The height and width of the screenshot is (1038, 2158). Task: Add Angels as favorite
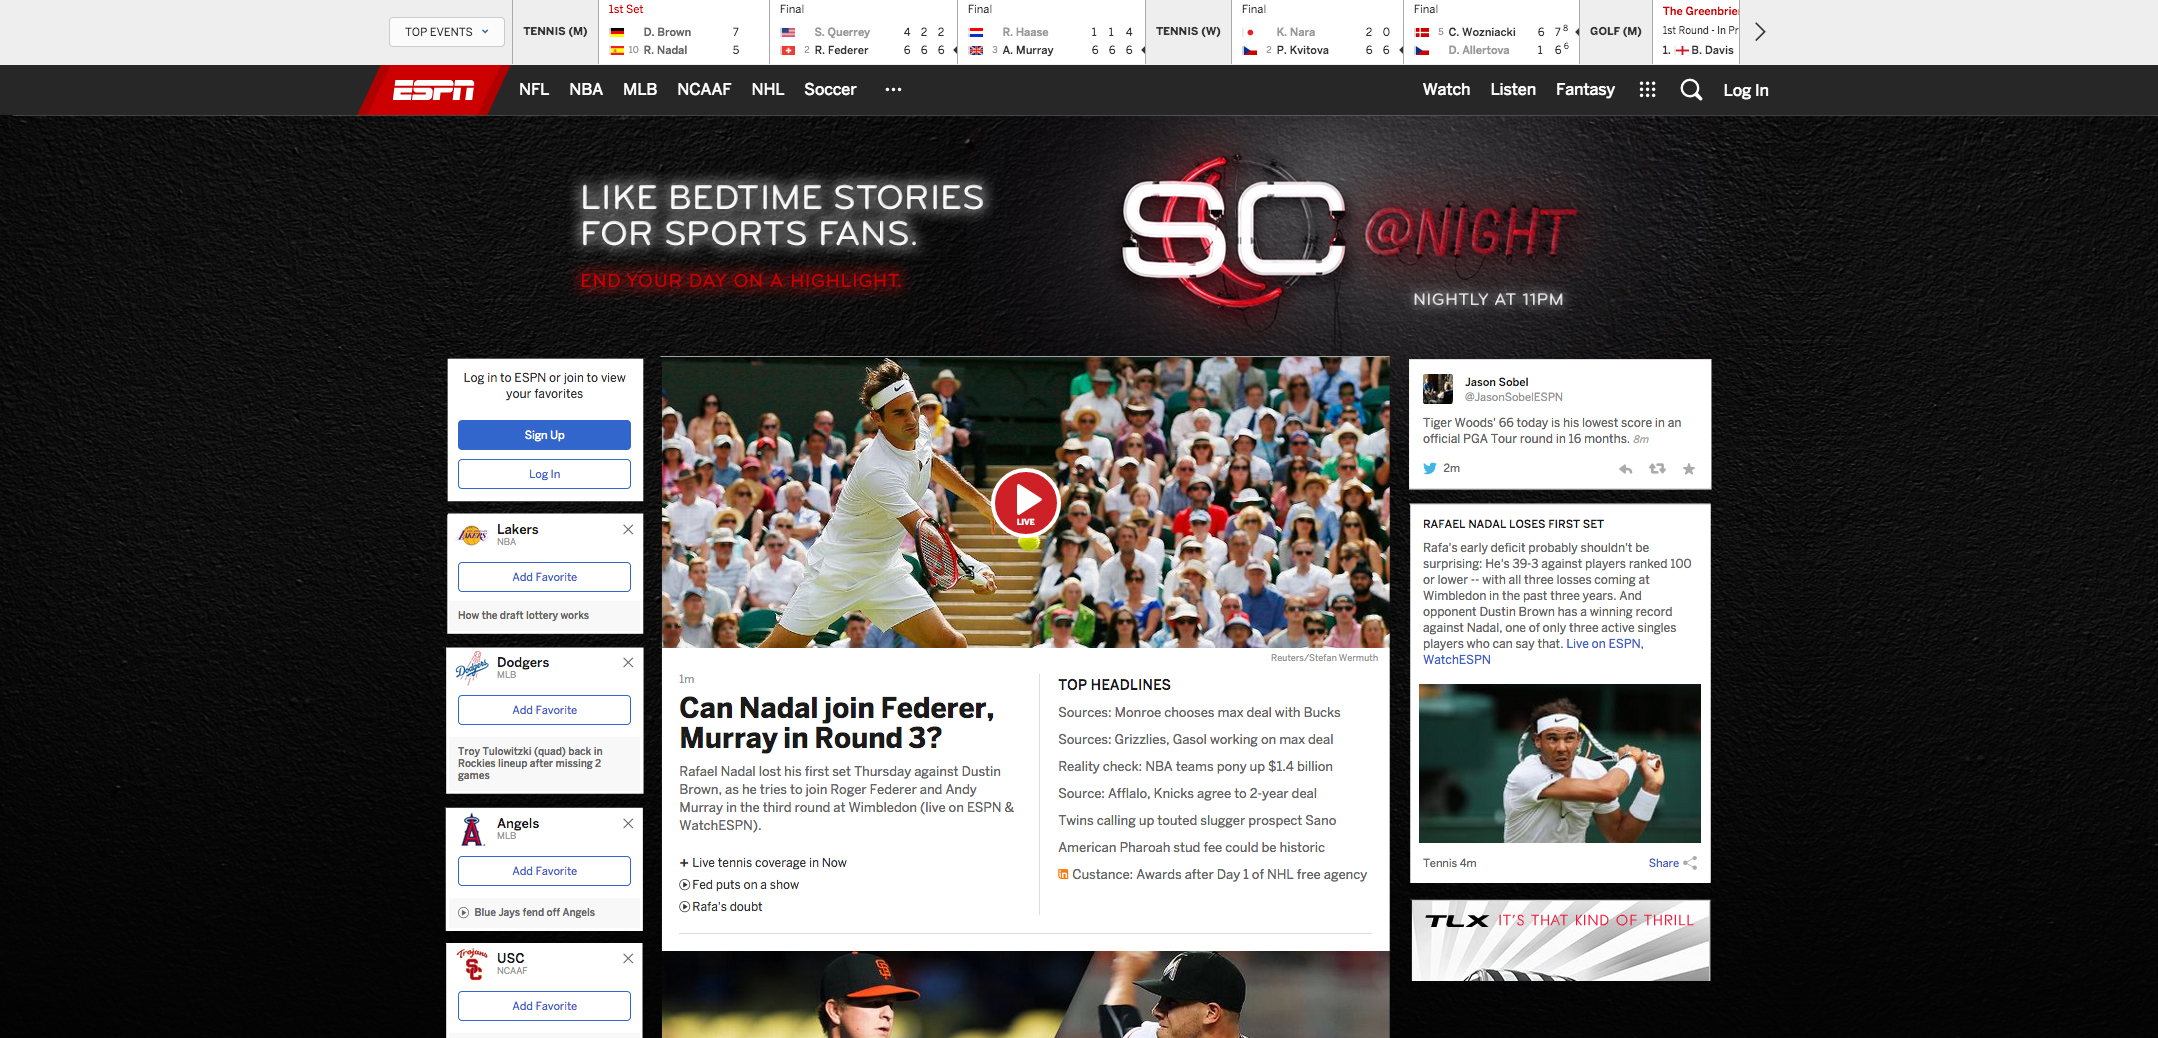click(x=544, y=871)
